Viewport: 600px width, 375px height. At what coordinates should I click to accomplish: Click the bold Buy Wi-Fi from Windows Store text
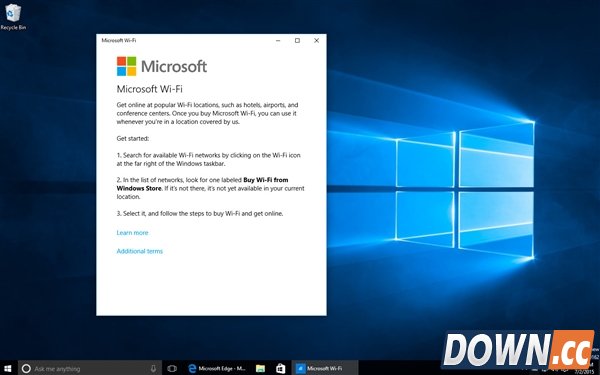pyautogui.click(x=202, y=184)
